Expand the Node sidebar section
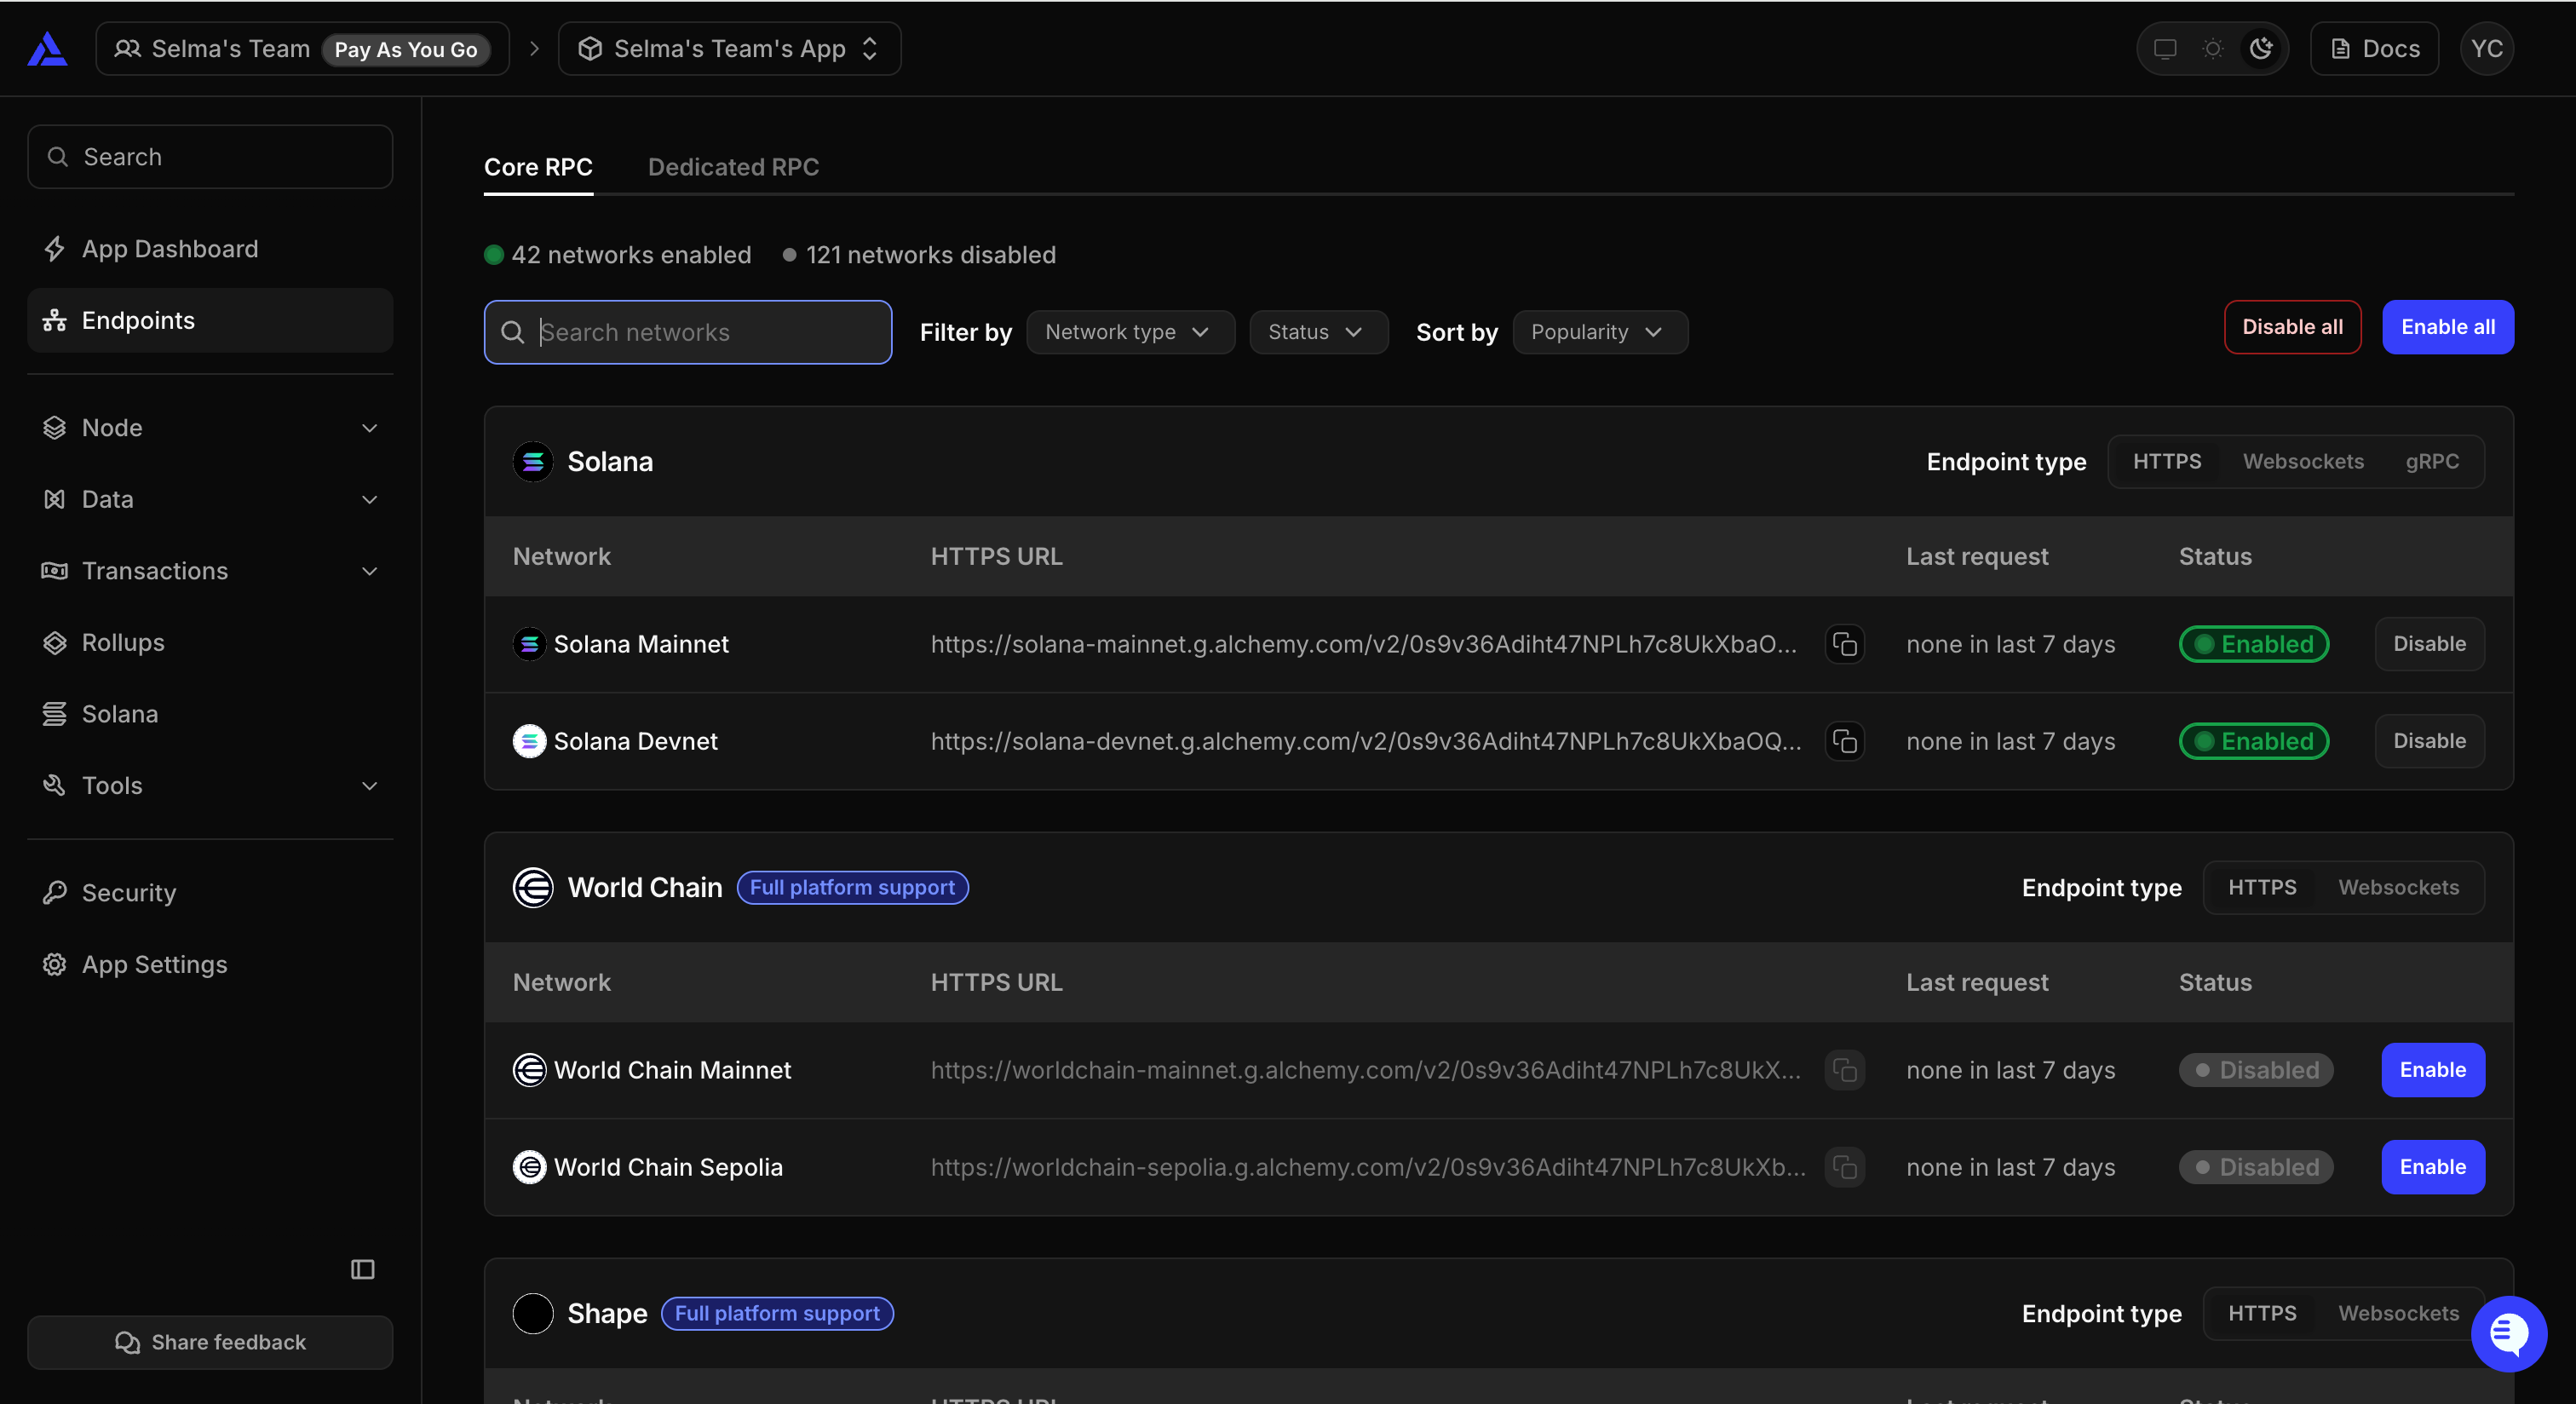 tap(210, 427)
